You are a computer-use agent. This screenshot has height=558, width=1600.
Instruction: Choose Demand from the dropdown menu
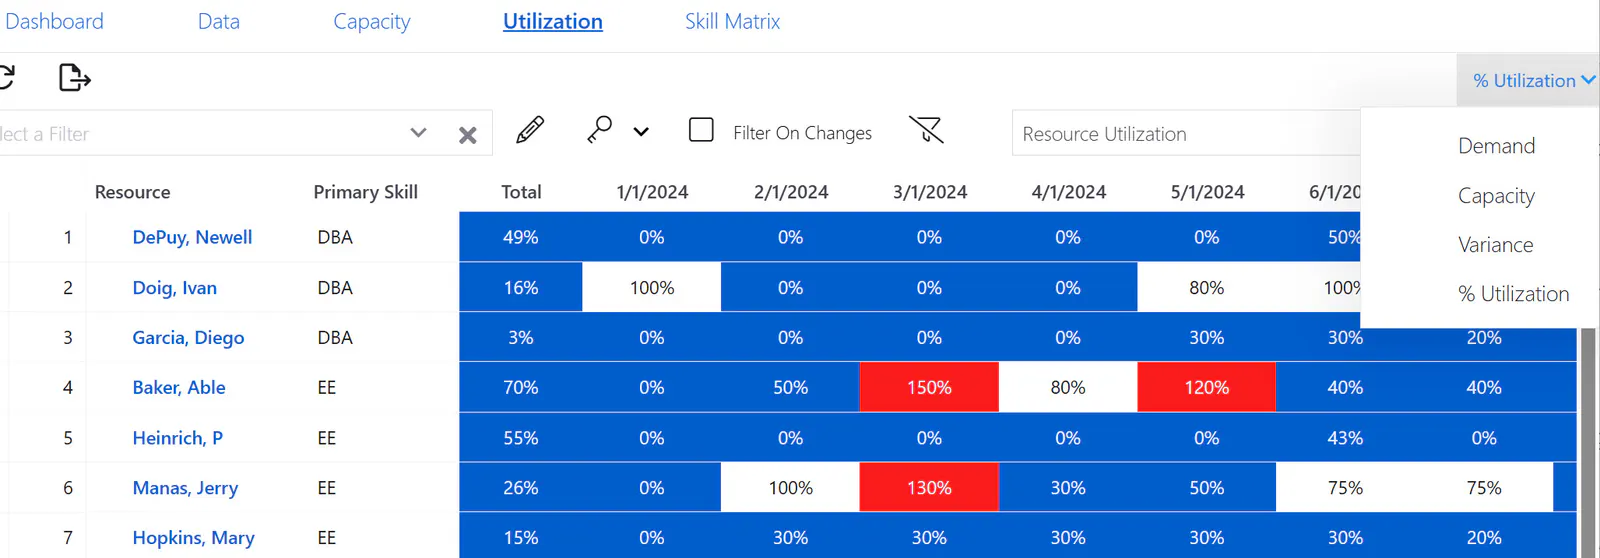click(x=1496, y=146)
